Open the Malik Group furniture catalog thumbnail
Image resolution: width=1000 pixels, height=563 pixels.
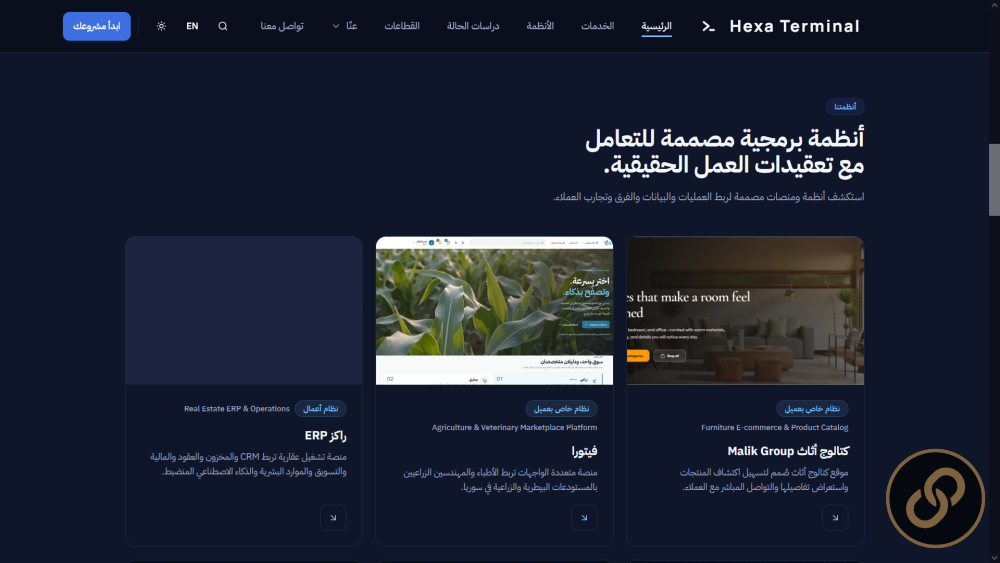(746, 311)
